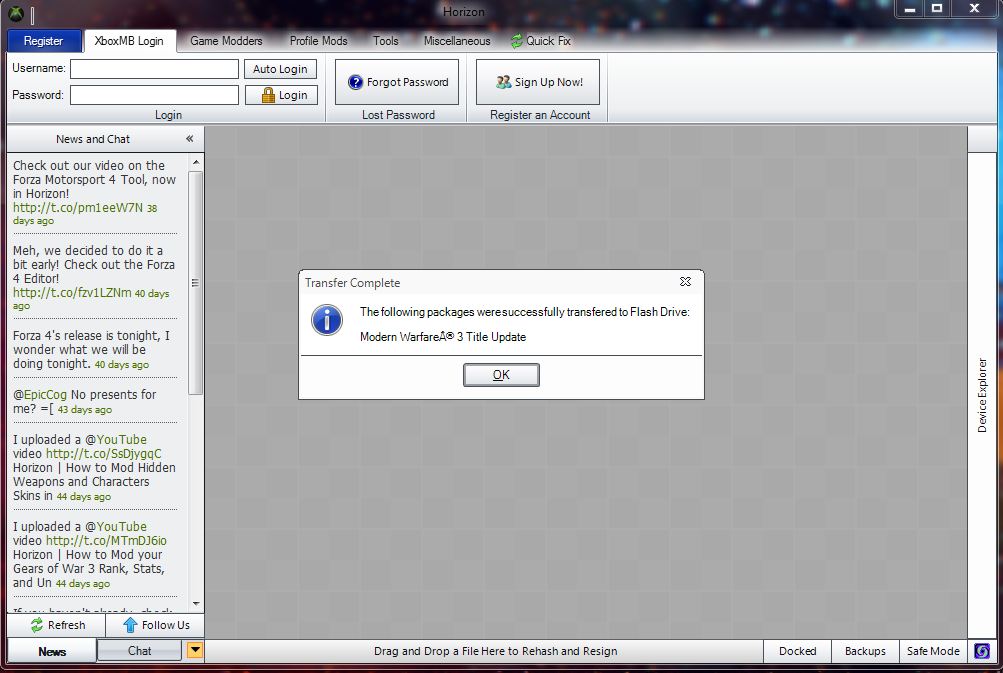
Task: Select the News tab at bottom
Action: [x=52, y=651]
